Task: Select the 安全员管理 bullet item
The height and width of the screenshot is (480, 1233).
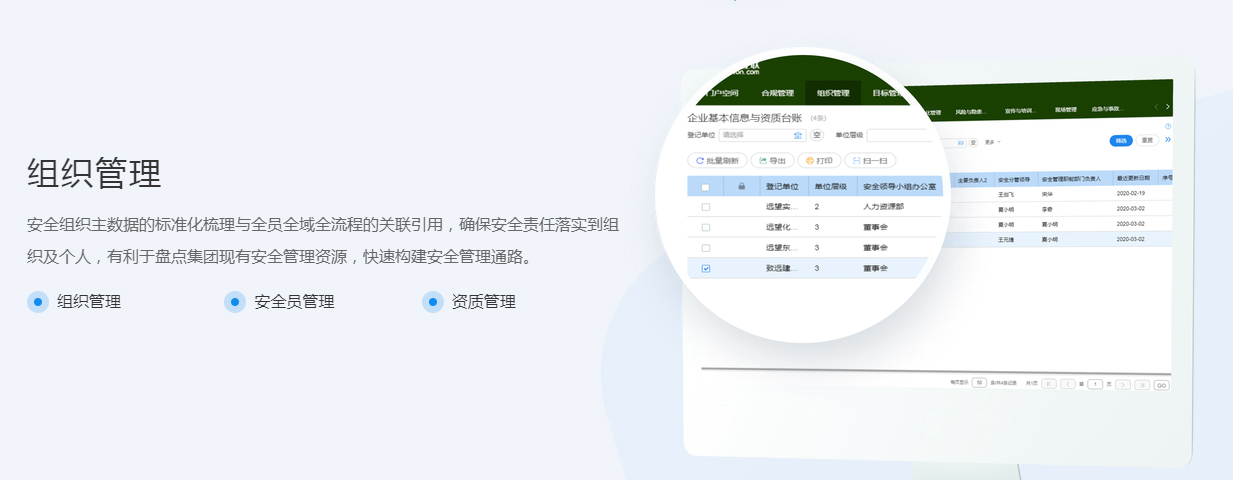Action: click(280, 301)
